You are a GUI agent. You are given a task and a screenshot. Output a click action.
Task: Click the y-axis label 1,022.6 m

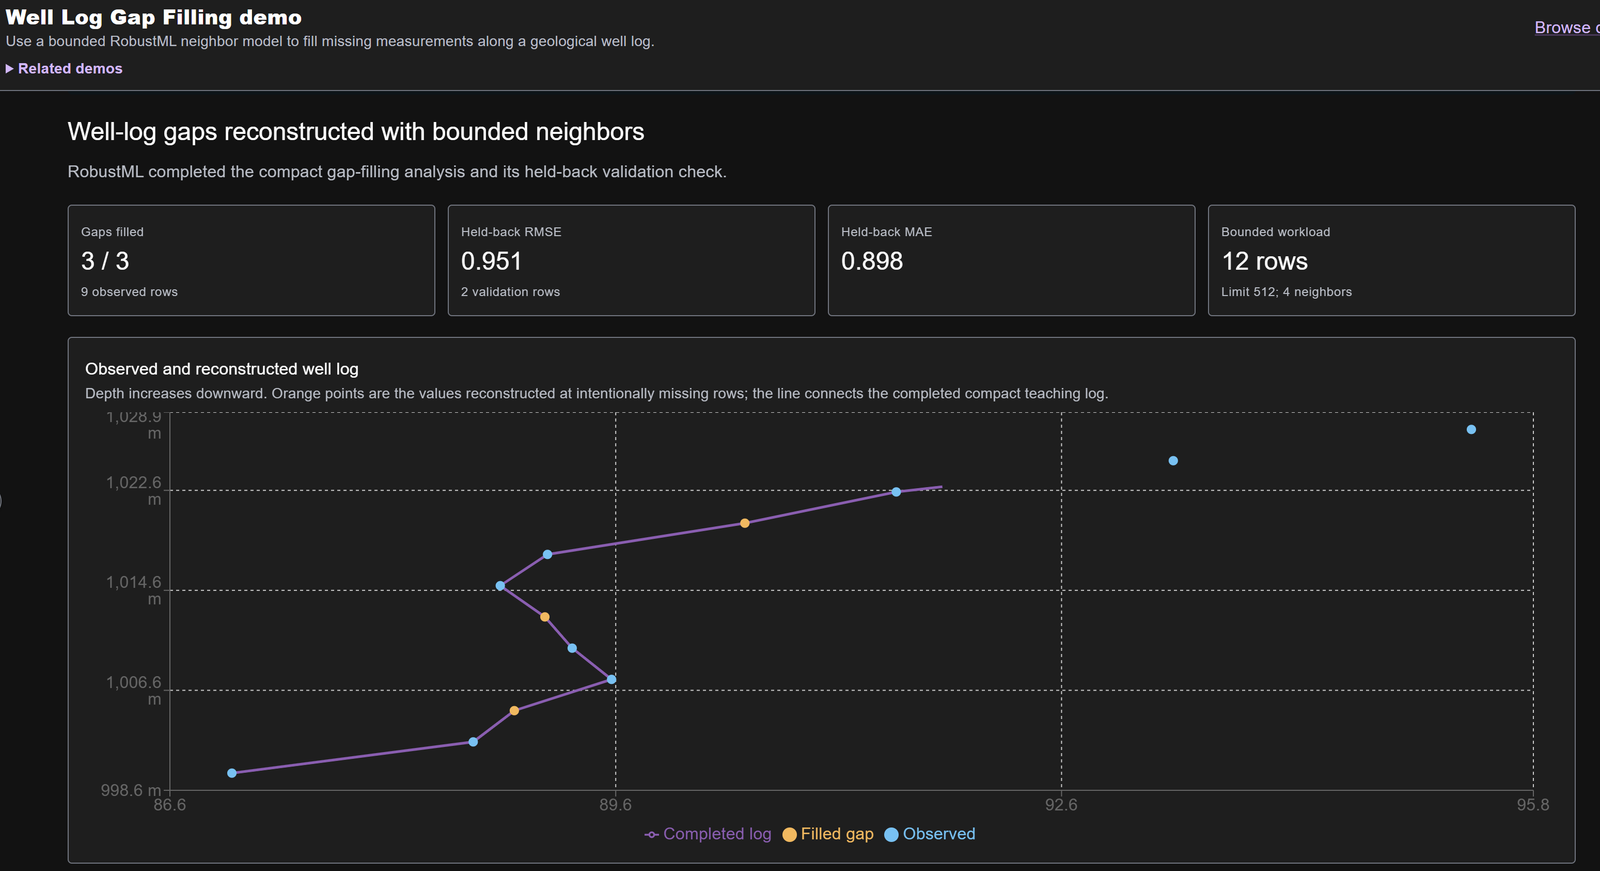133,490
